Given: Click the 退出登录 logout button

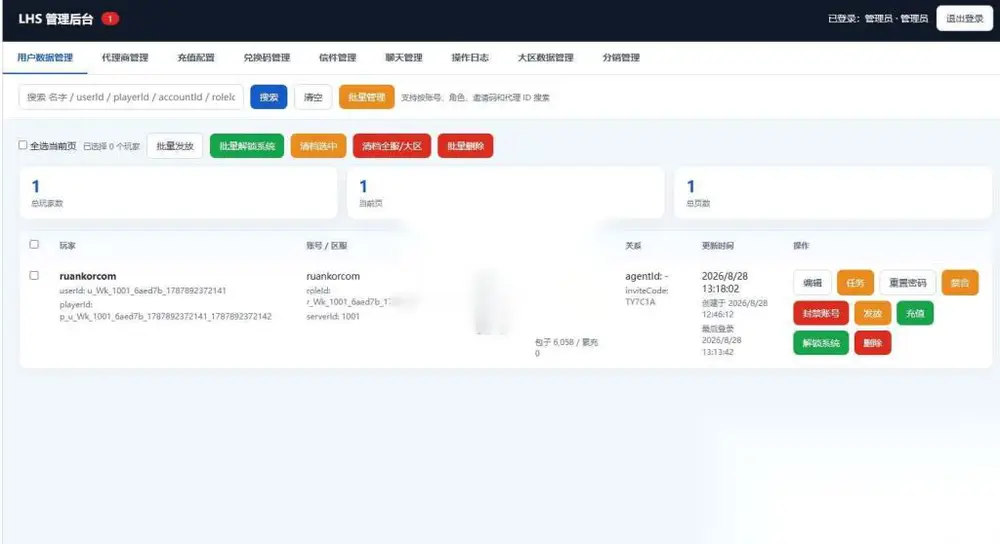Looking at the screenshot, I should (964, 18).
